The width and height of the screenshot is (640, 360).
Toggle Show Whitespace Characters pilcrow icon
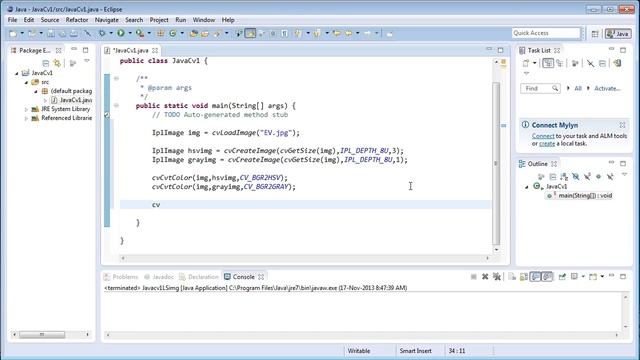tap(284, 33)
